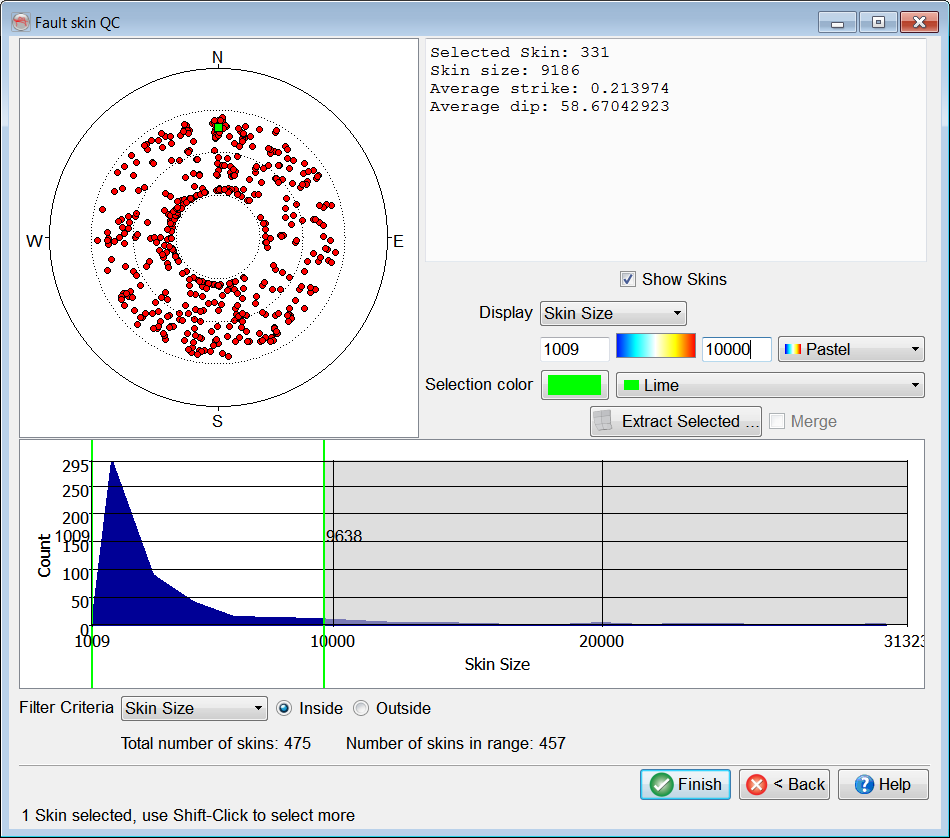Click the maximum value field 10000
The width and height of the screenshot is (950, 838).
(x=736, y=349)
